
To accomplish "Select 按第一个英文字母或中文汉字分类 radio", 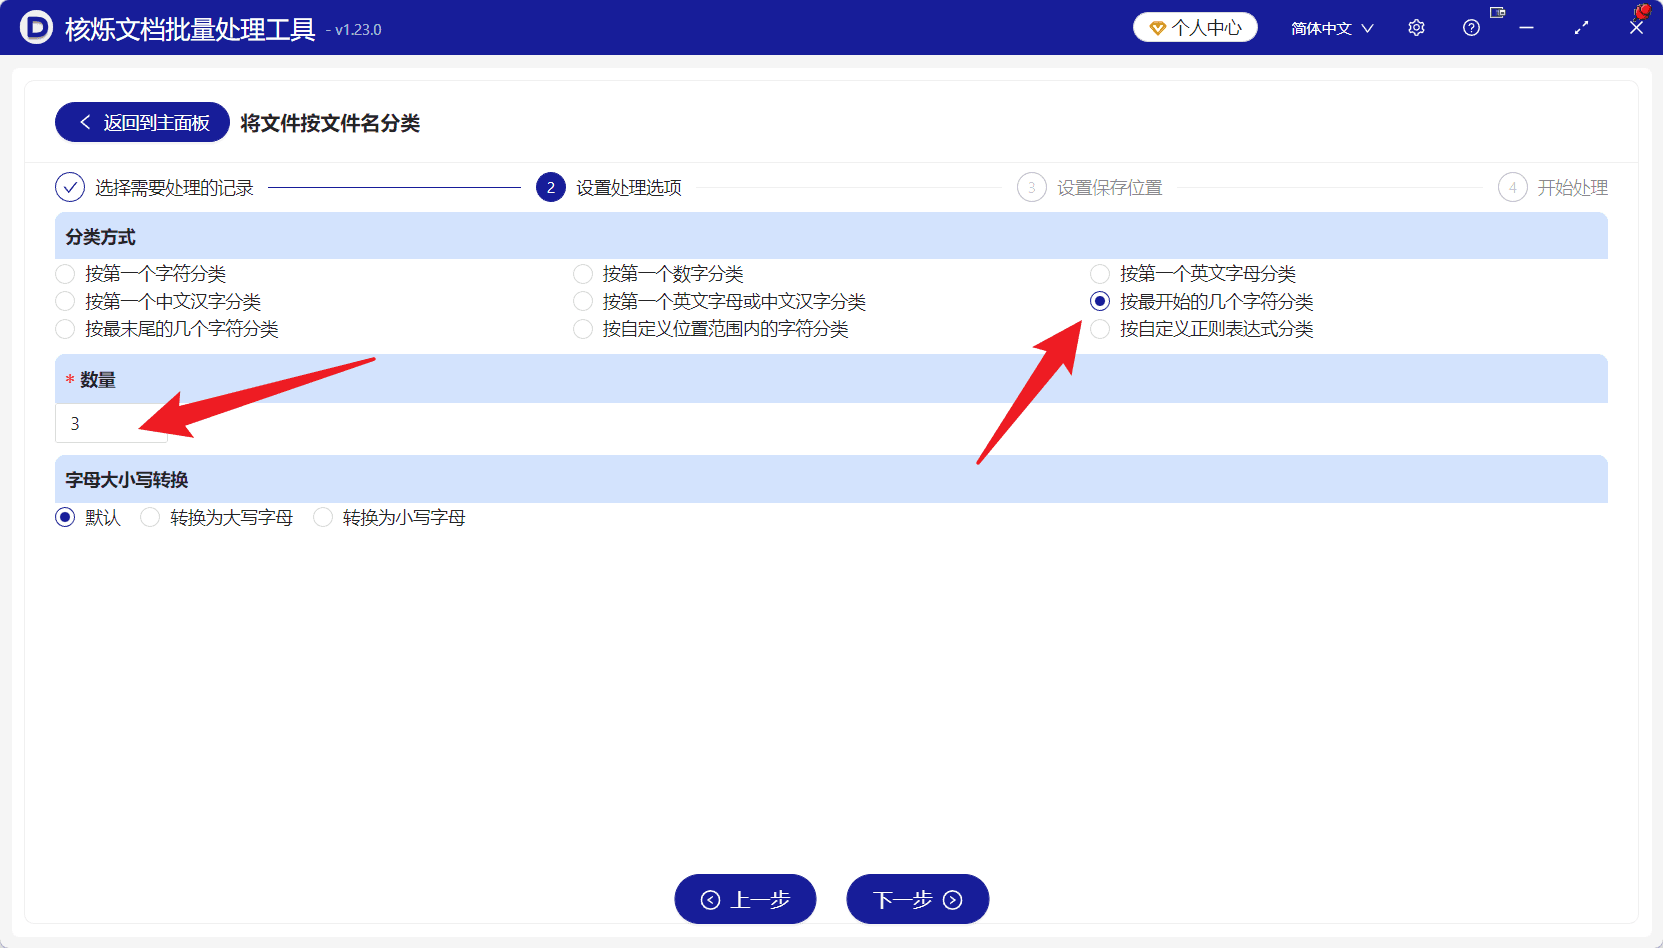I will click(583, 301).
